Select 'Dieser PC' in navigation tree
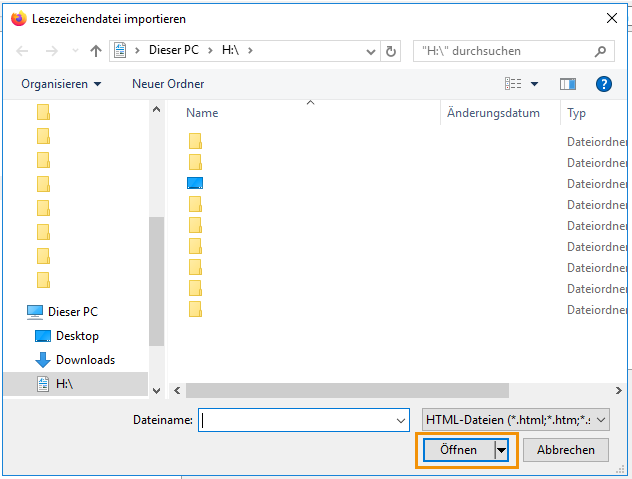632x479 pixels. (x=73, y=312)
